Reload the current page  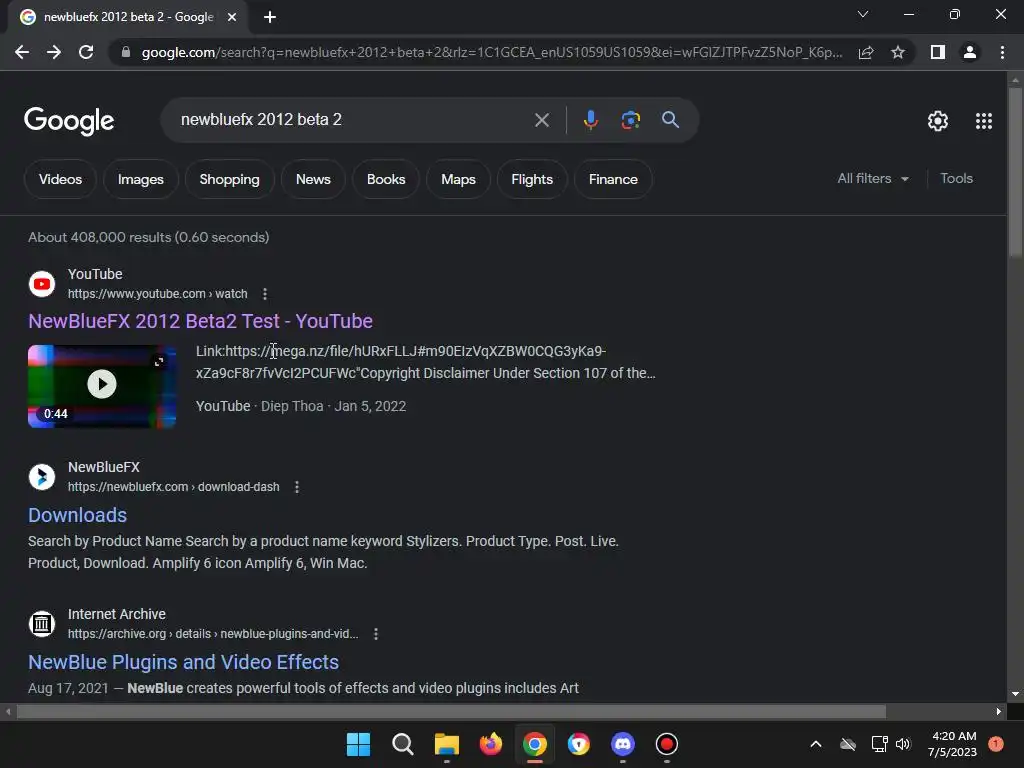[86, 52]
